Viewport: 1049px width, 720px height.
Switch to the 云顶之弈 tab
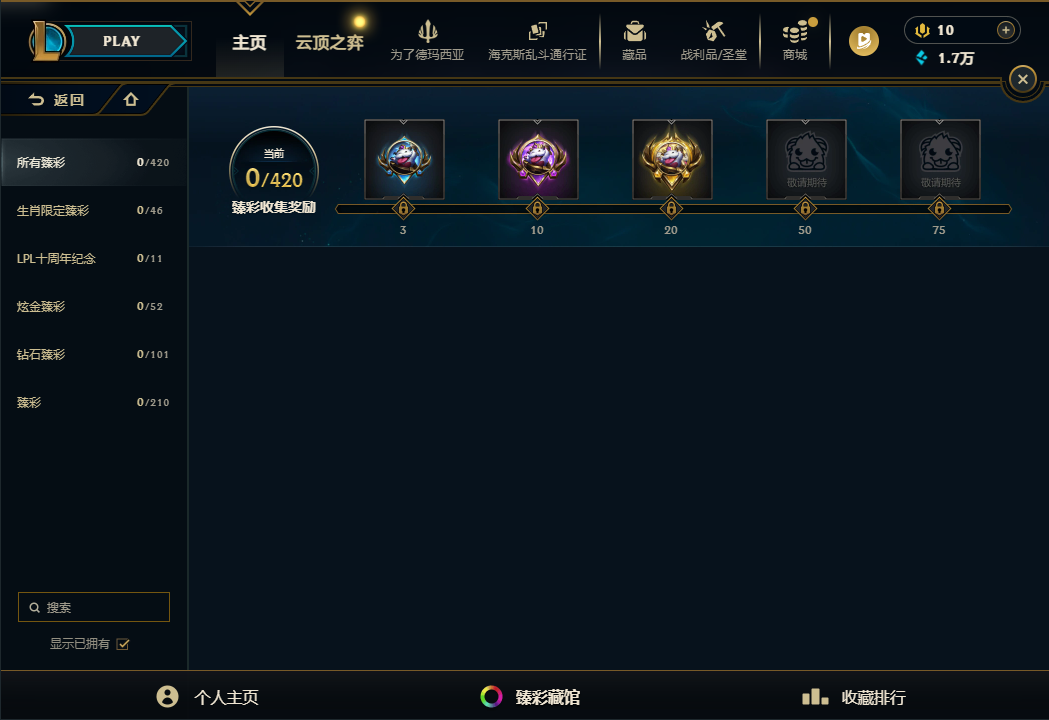tap(329, 43)
